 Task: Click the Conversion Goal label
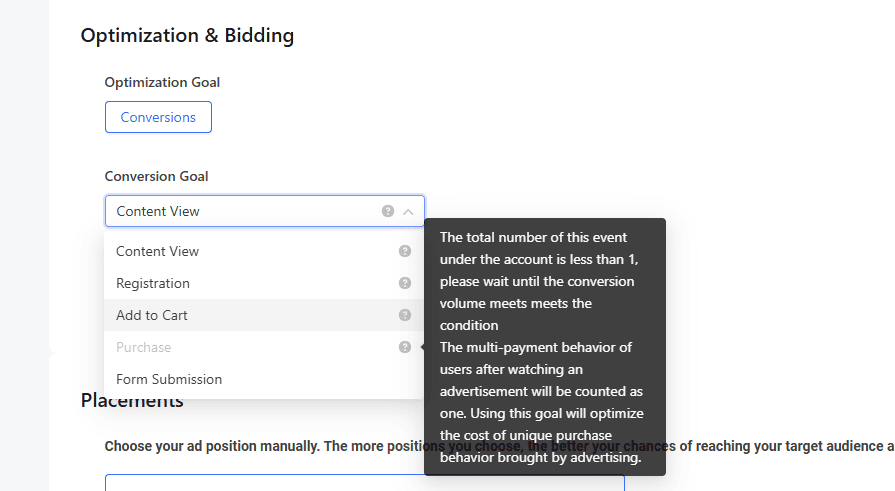(x=156, y=176)
